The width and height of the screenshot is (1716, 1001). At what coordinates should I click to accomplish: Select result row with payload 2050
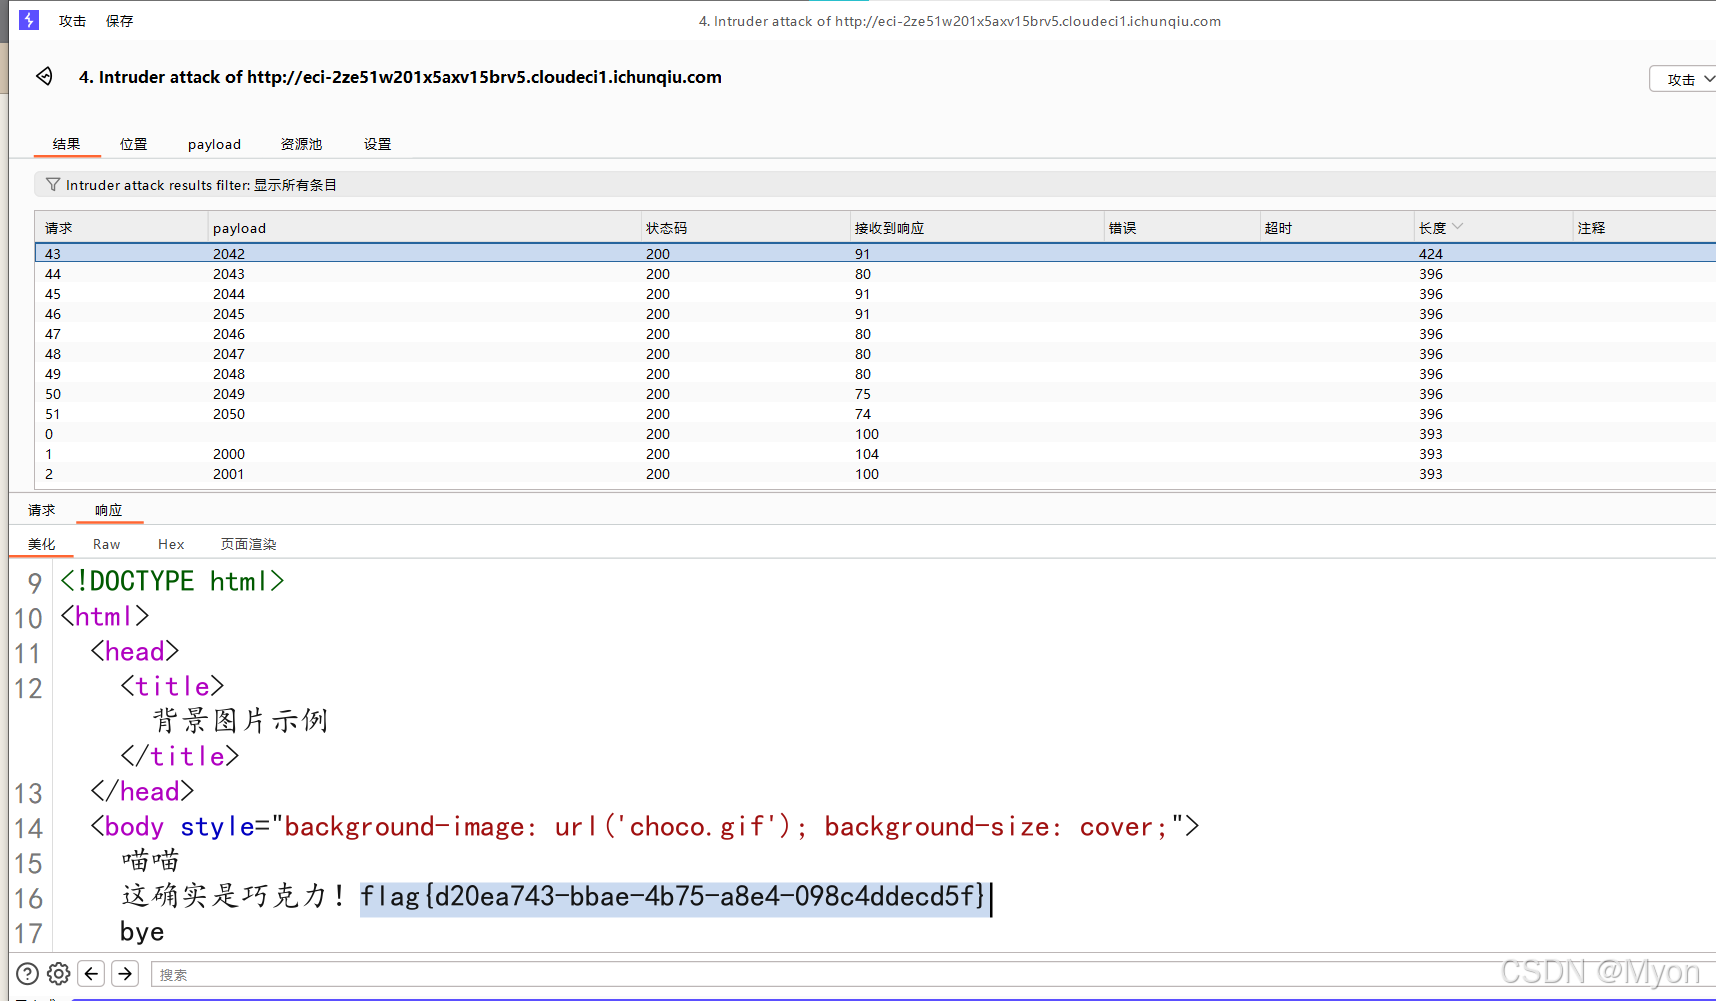875,414
